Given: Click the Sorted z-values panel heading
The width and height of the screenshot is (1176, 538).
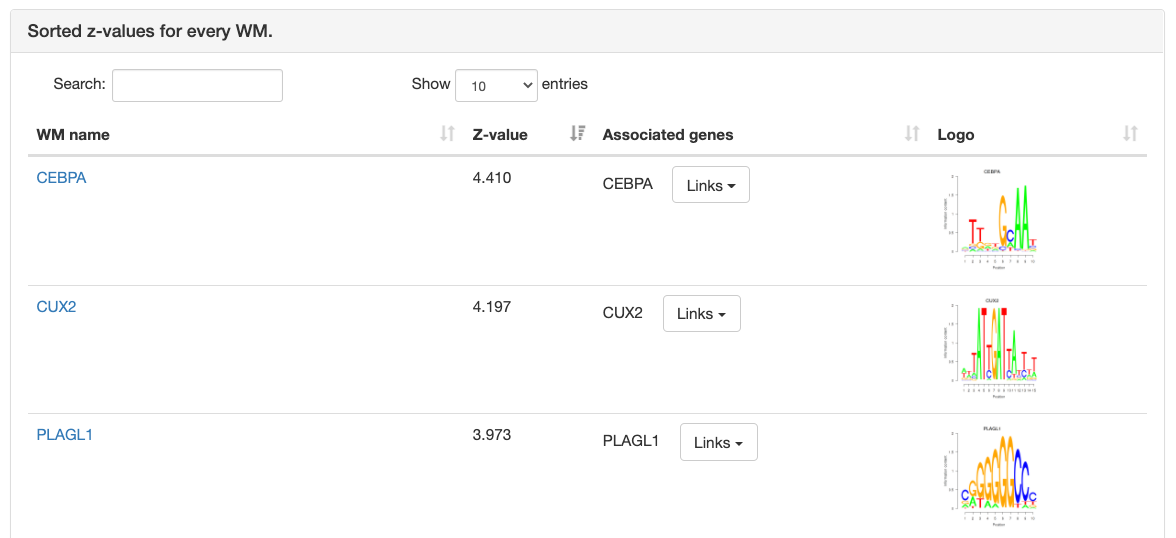Looking at the screenshot, I should click(x=150, y=31).
